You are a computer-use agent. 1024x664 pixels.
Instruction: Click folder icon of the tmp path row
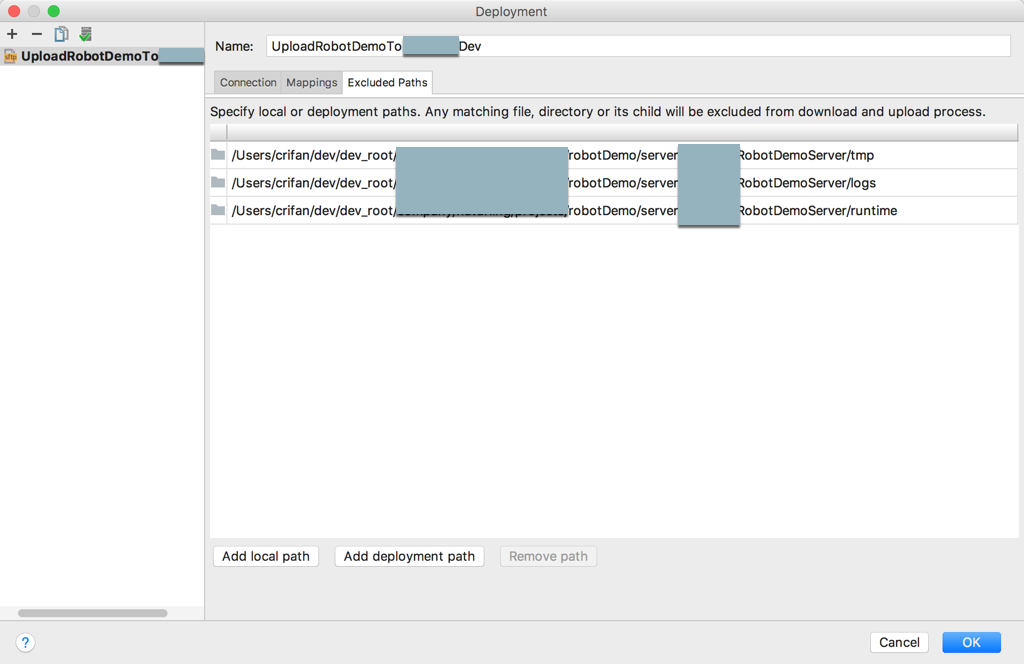click(x=218, y=155)
